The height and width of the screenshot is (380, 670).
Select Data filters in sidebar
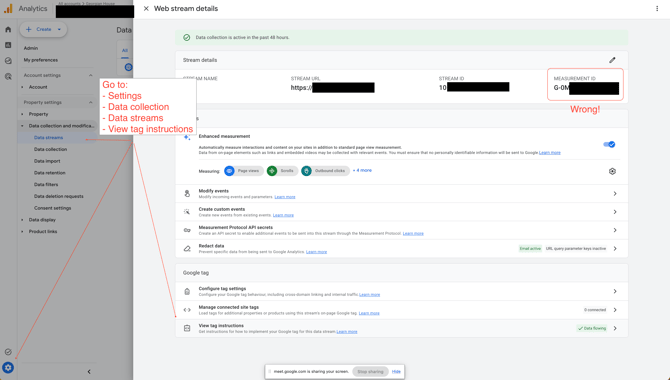click(46, 185)
